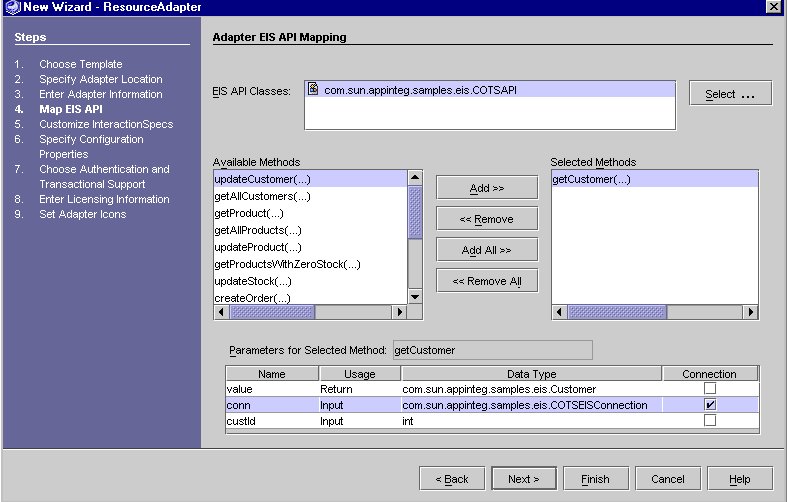Select getProduct(...) in Available Methods

(310, 213)
